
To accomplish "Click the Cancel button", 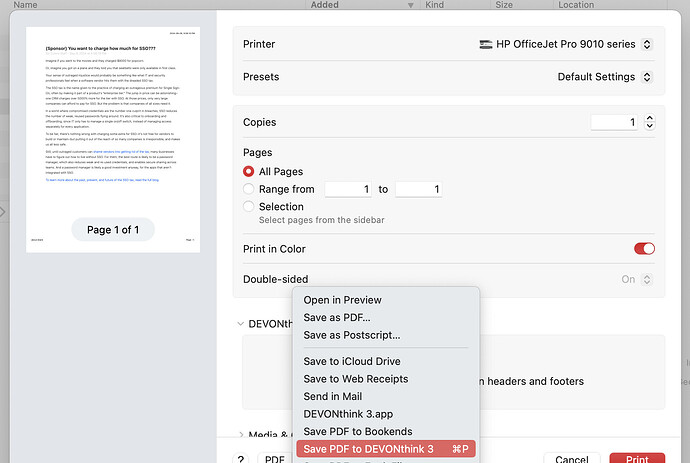I will click(x=571, y=459).
